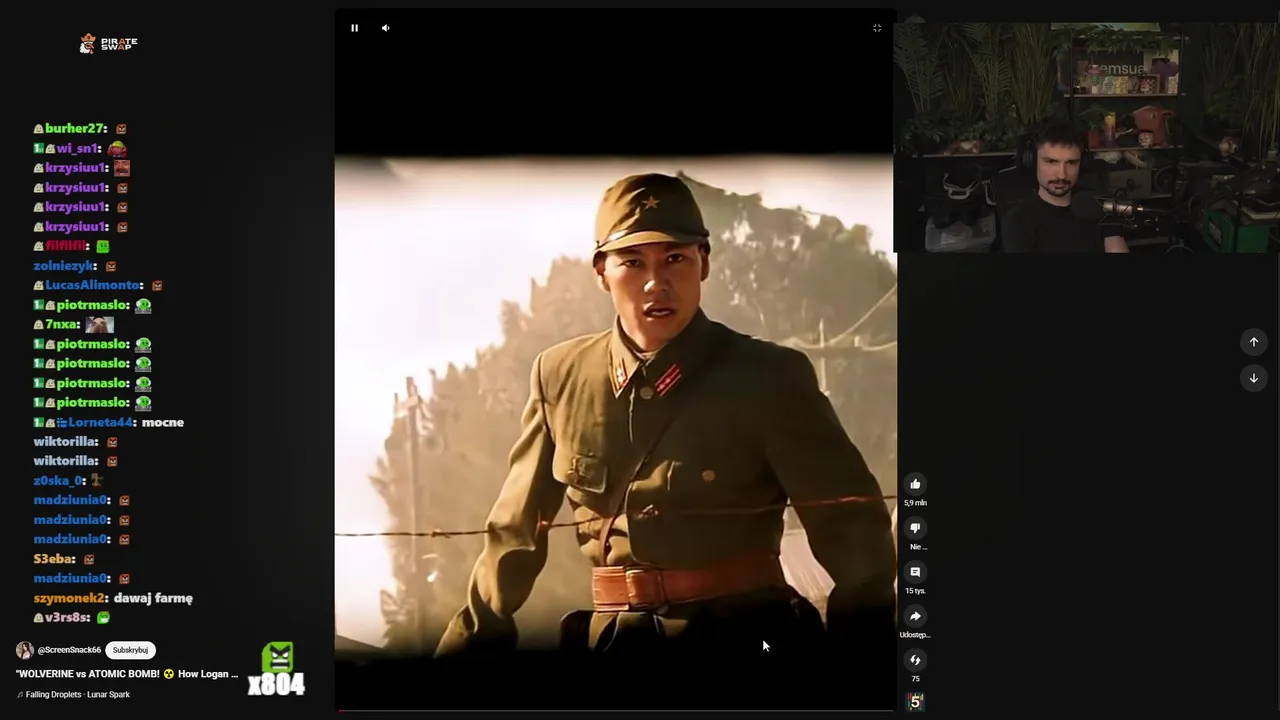Select chat user LucasAlimonto

coord(94,285)
